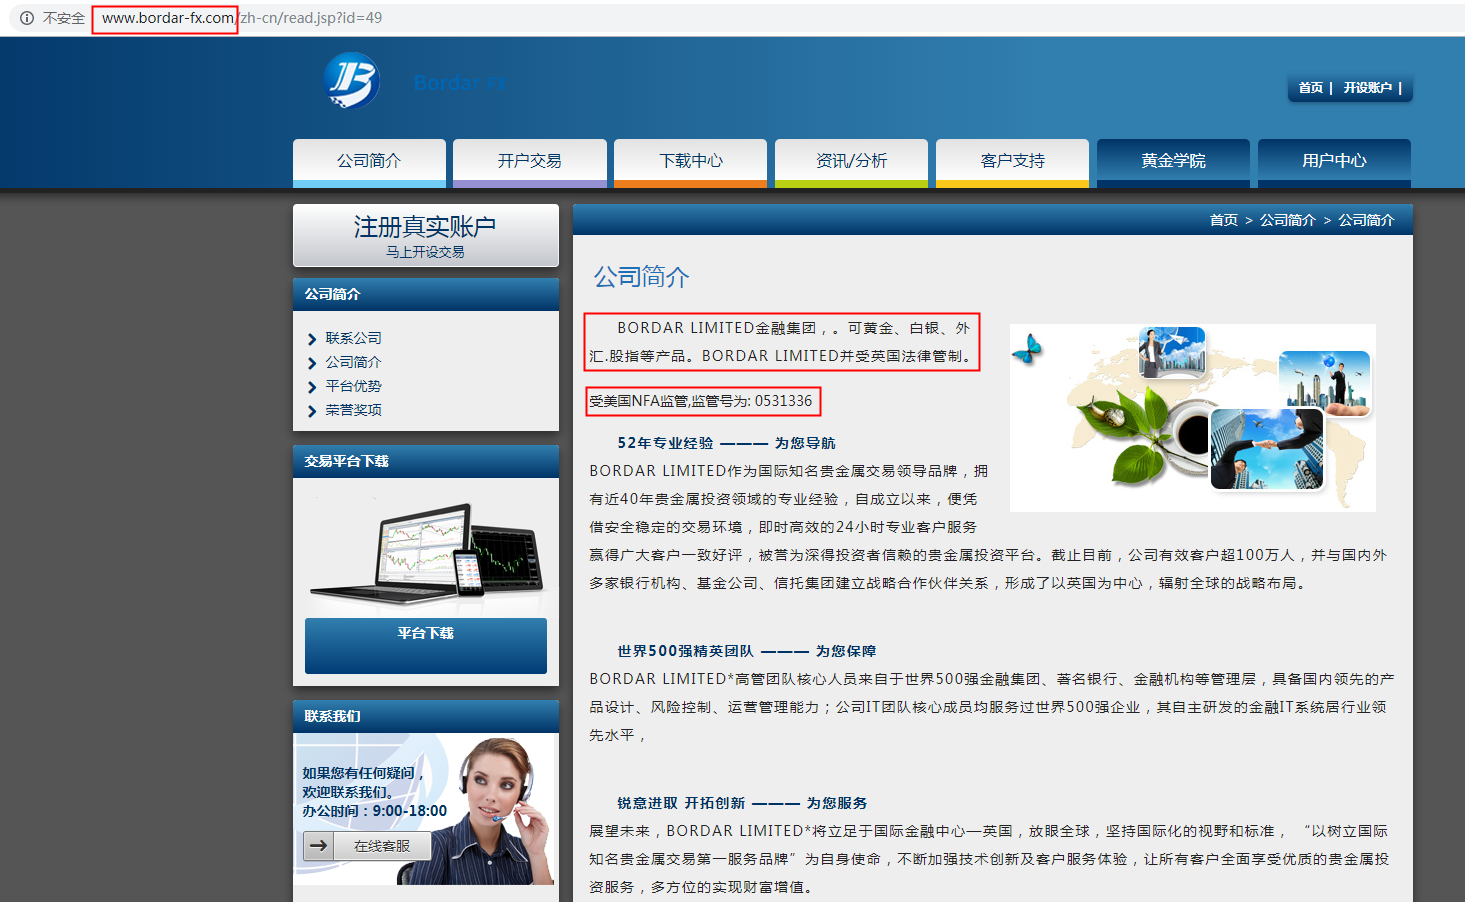Click heading 52年专业经验 为您导航
This screenshot has width=1465, height=902.
(726, 443)
